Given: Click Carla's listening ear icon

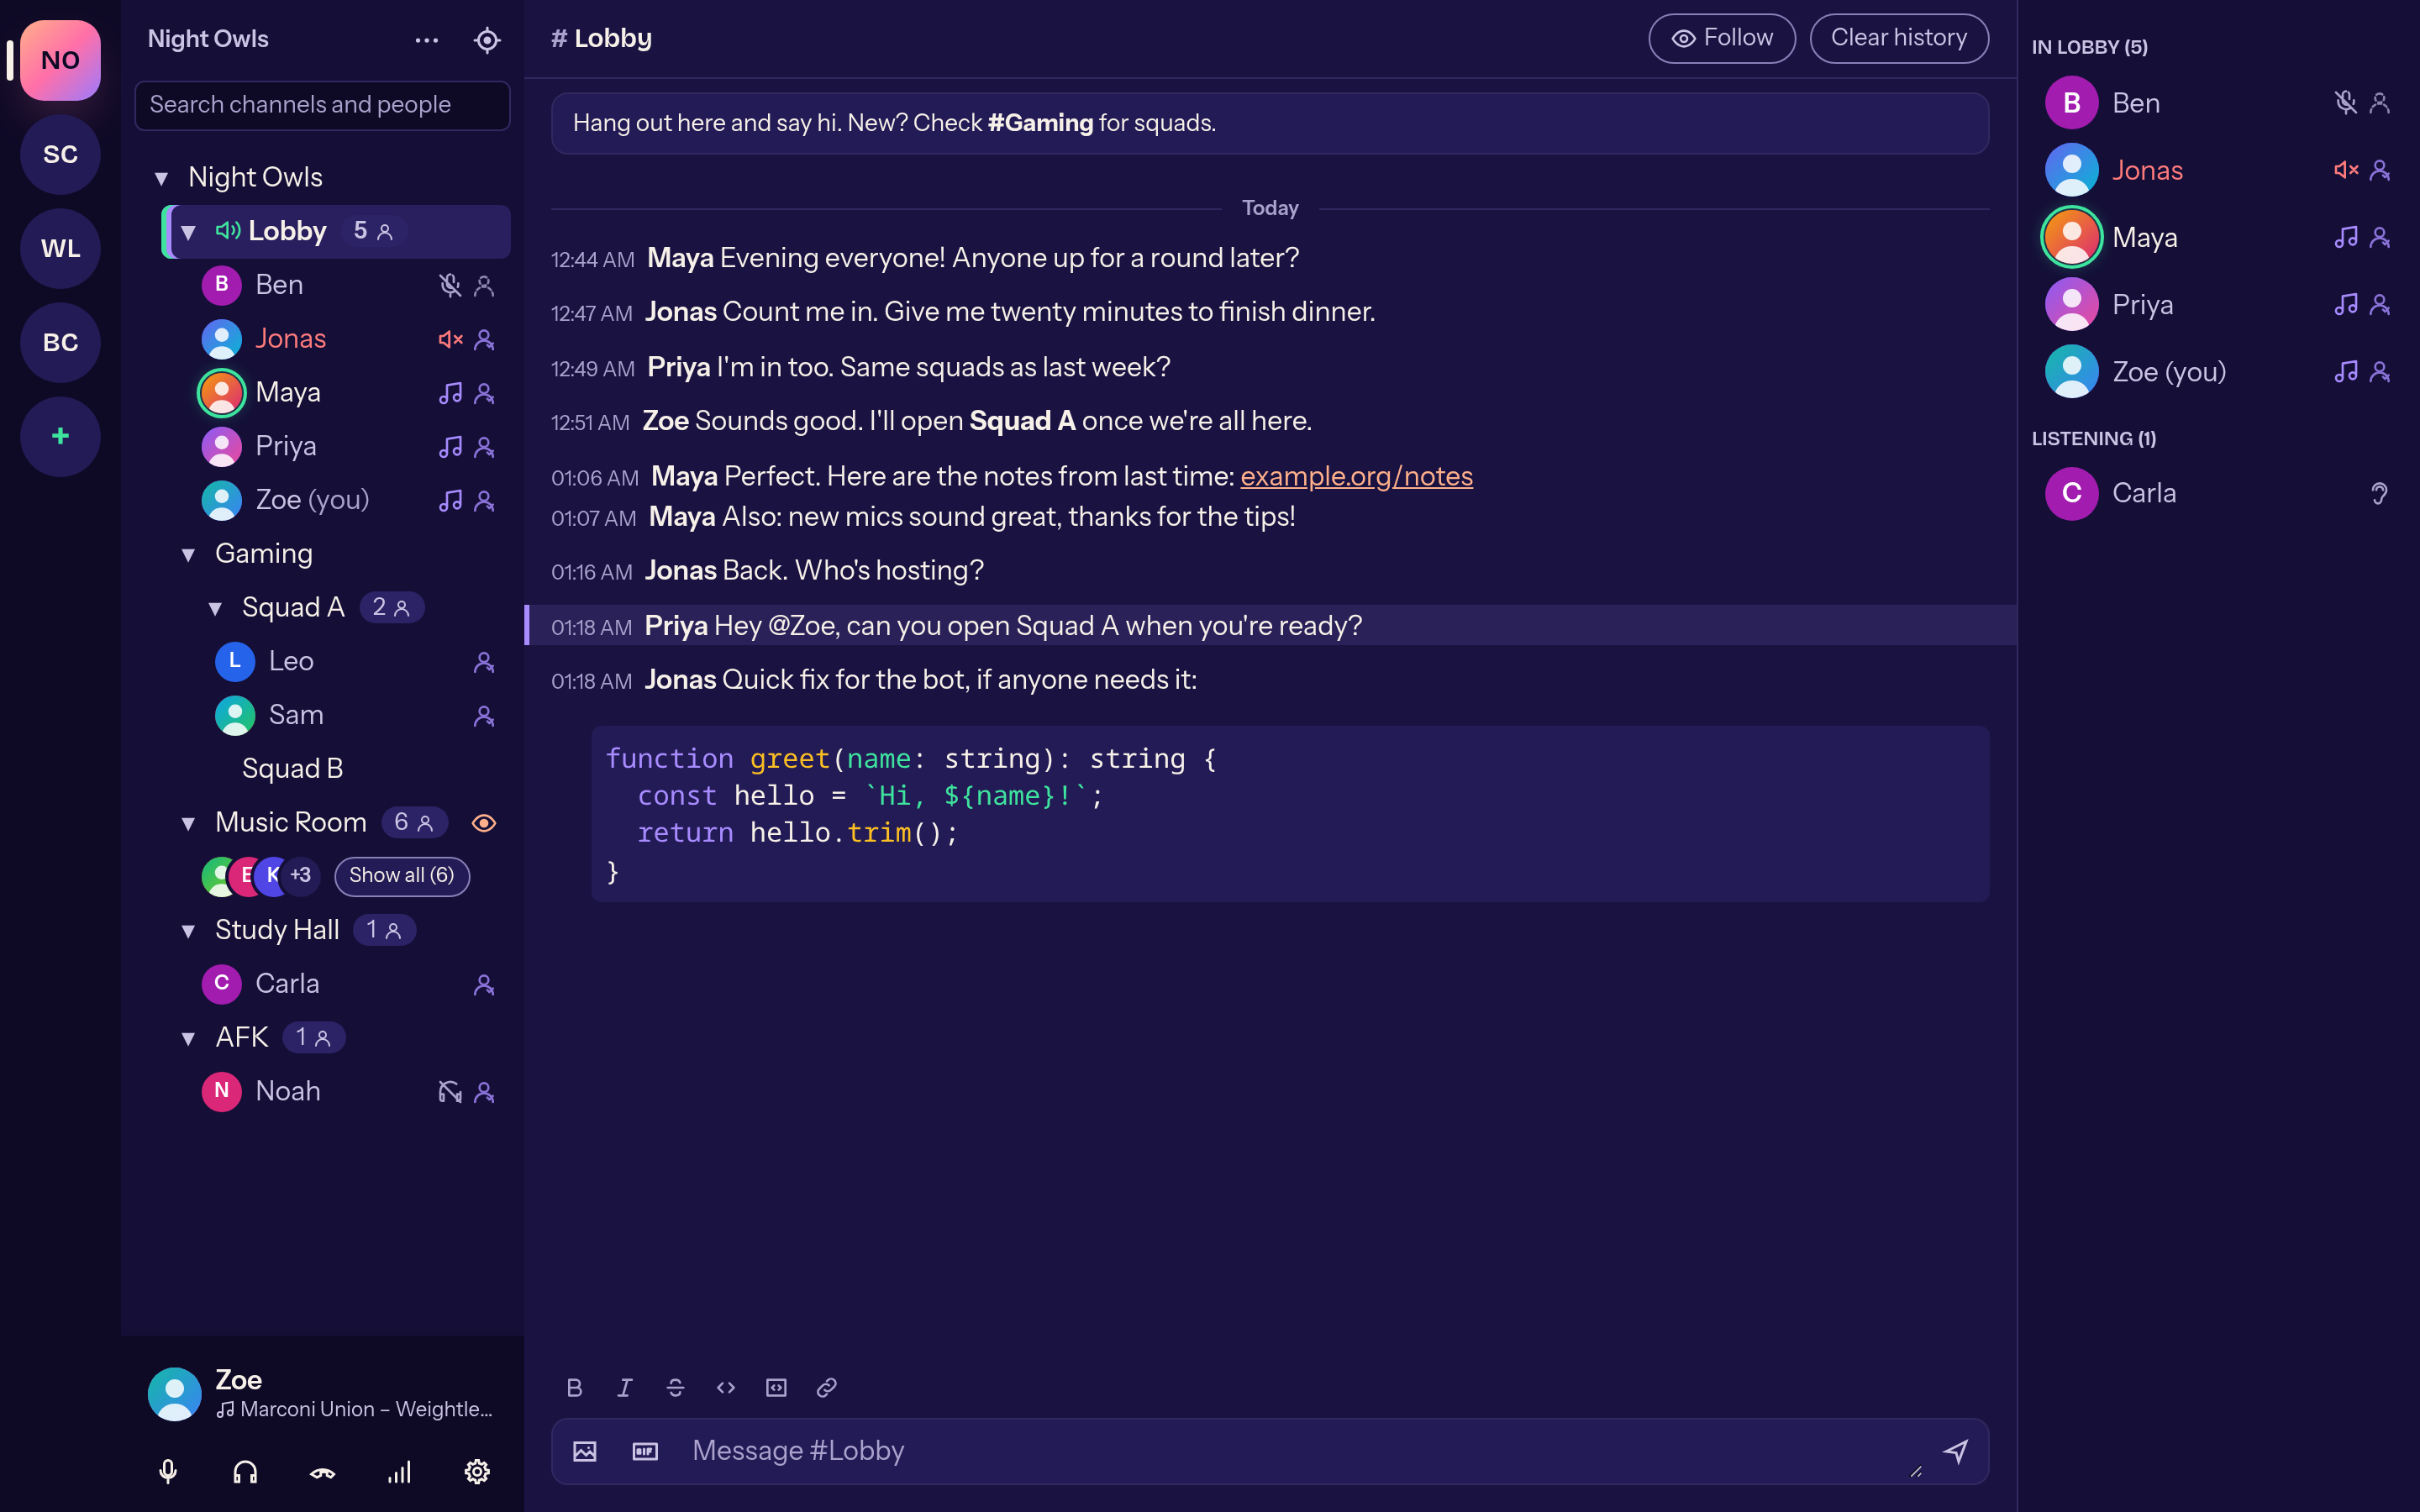Looking at the screenshot, I should coord(2380,494).
